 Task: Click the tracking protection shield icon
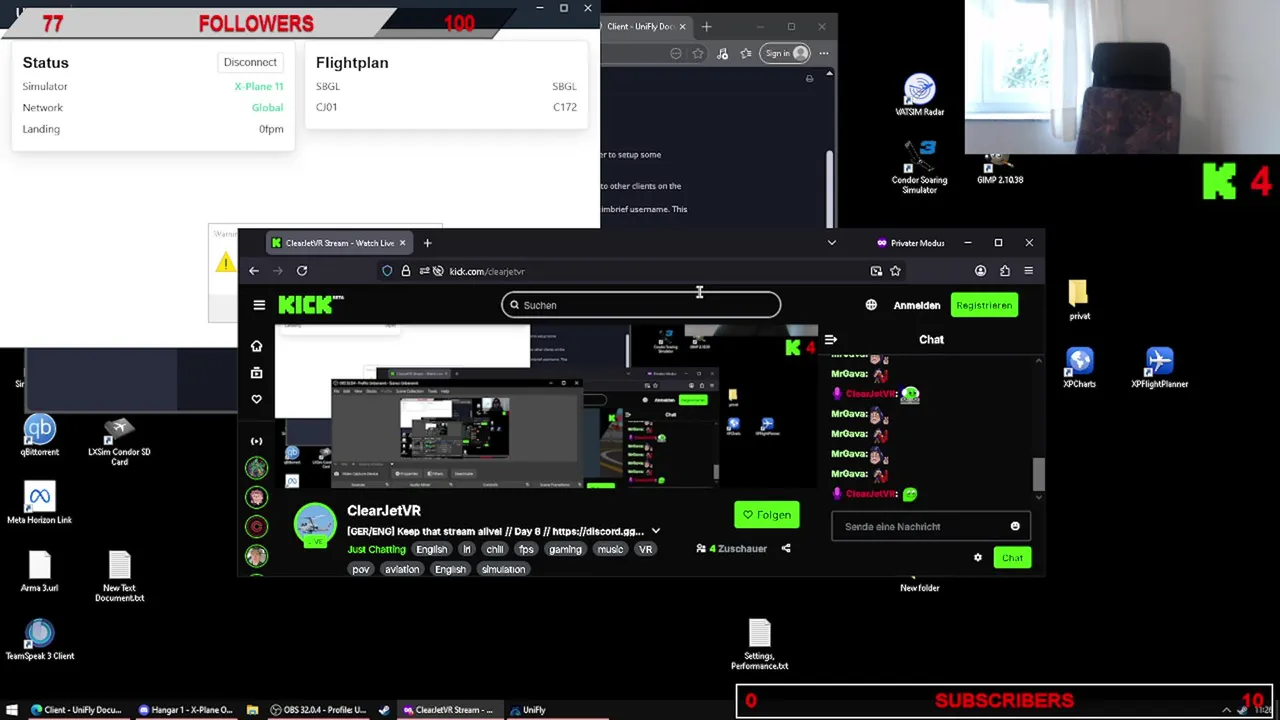click(387, 271)
